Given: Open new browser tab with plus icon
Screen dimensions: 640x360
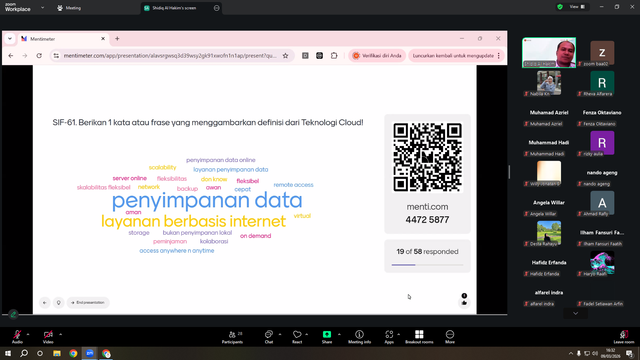Looking at the screenshot, I should [x=117, y=38].
